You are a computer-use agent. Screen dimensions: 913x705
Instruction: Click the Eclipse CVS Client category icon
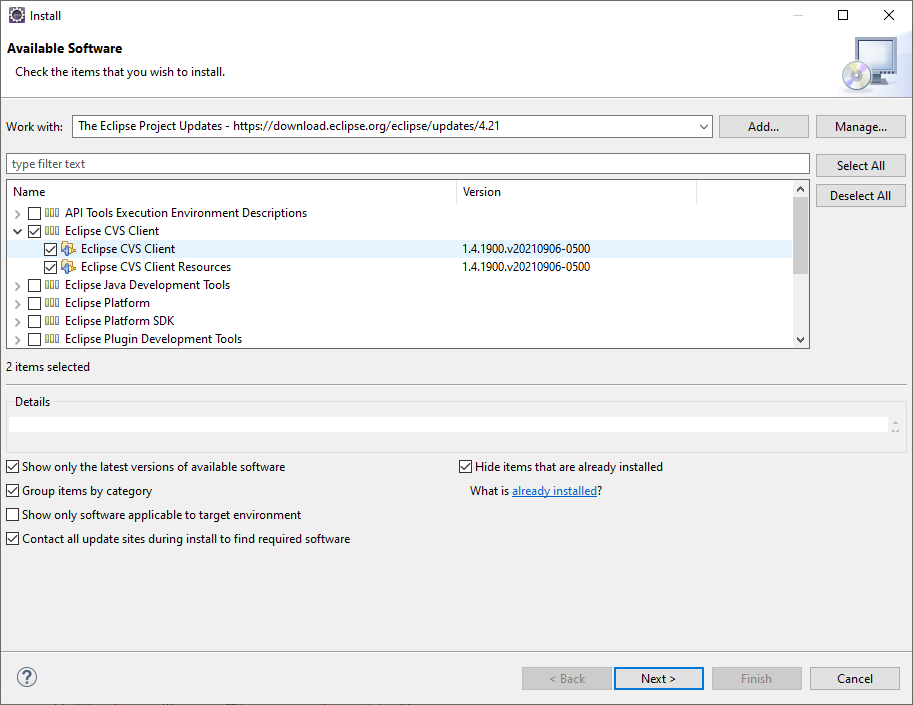52,231
